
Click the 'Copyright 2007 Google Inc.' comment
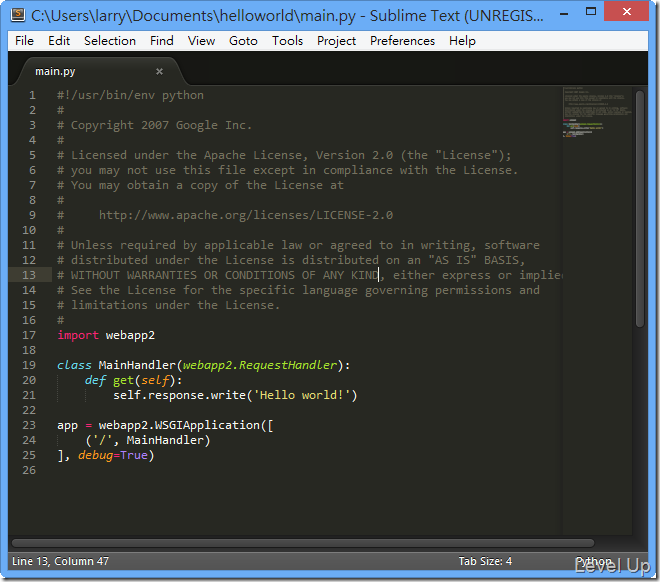161,125
